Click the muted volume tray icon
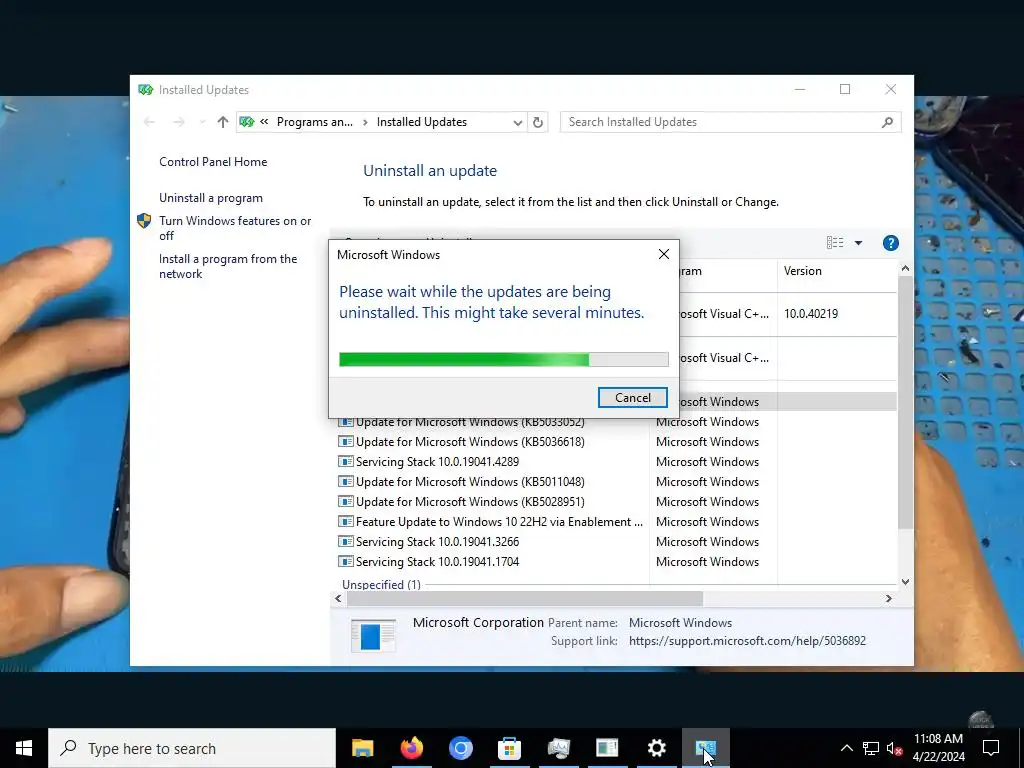Viewport: 1024px width, 768px height. [895, 748]
